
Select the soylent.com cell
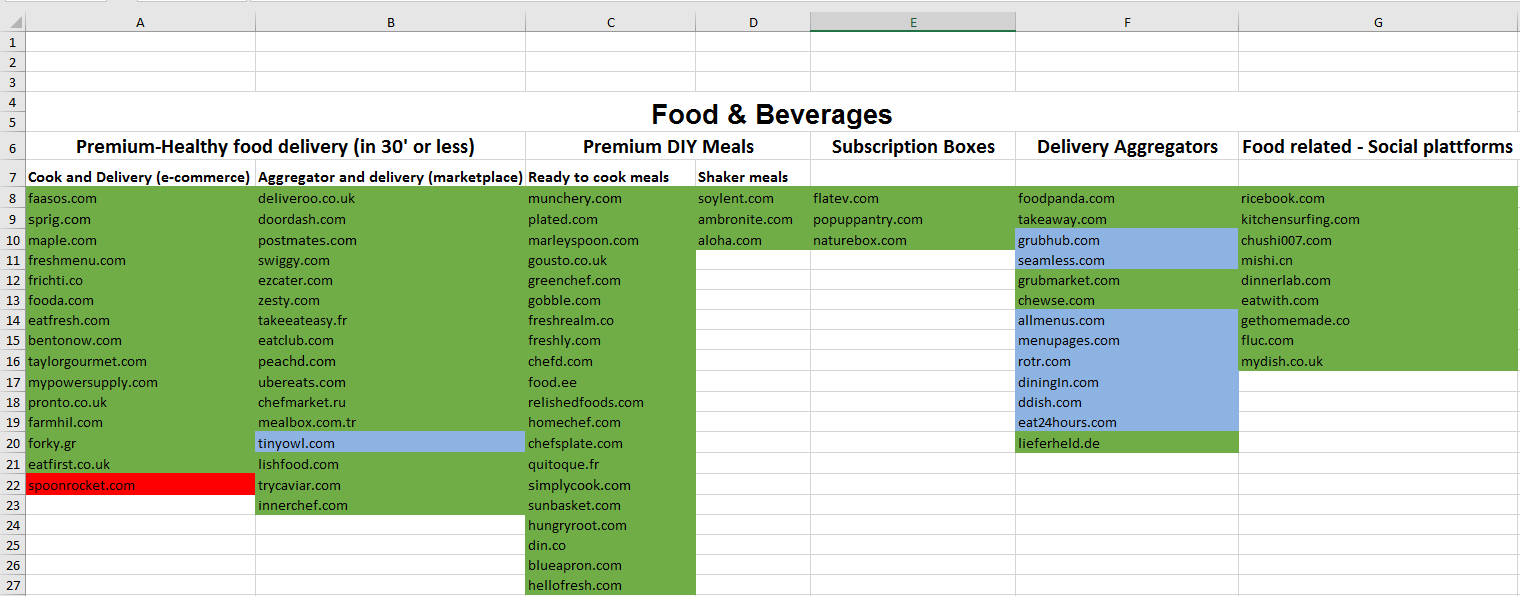pyautogui.click(x=753, y=198)
